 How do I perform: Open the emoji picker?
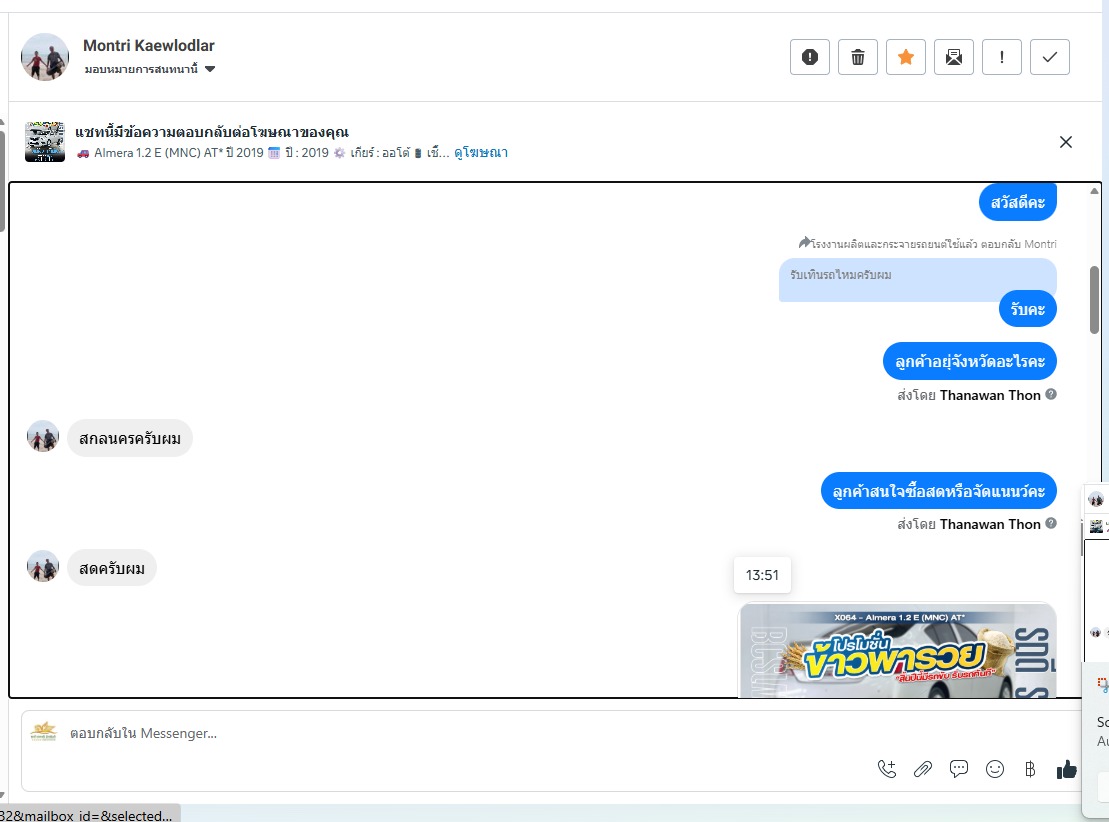tap(995, 769)
